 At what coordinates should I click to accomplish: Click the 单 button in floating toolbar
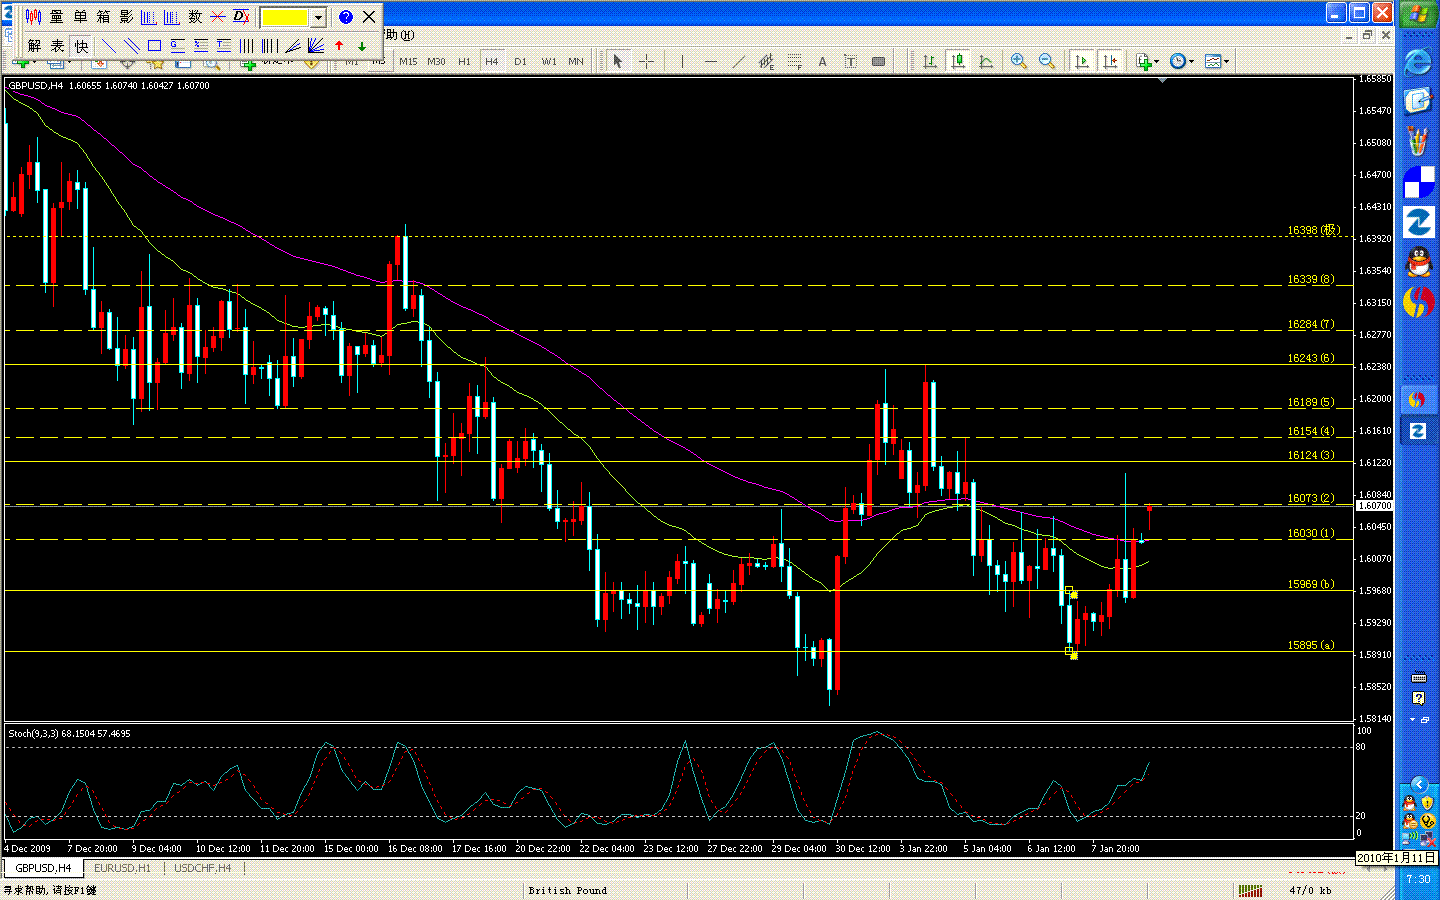(x=80, y=17)
